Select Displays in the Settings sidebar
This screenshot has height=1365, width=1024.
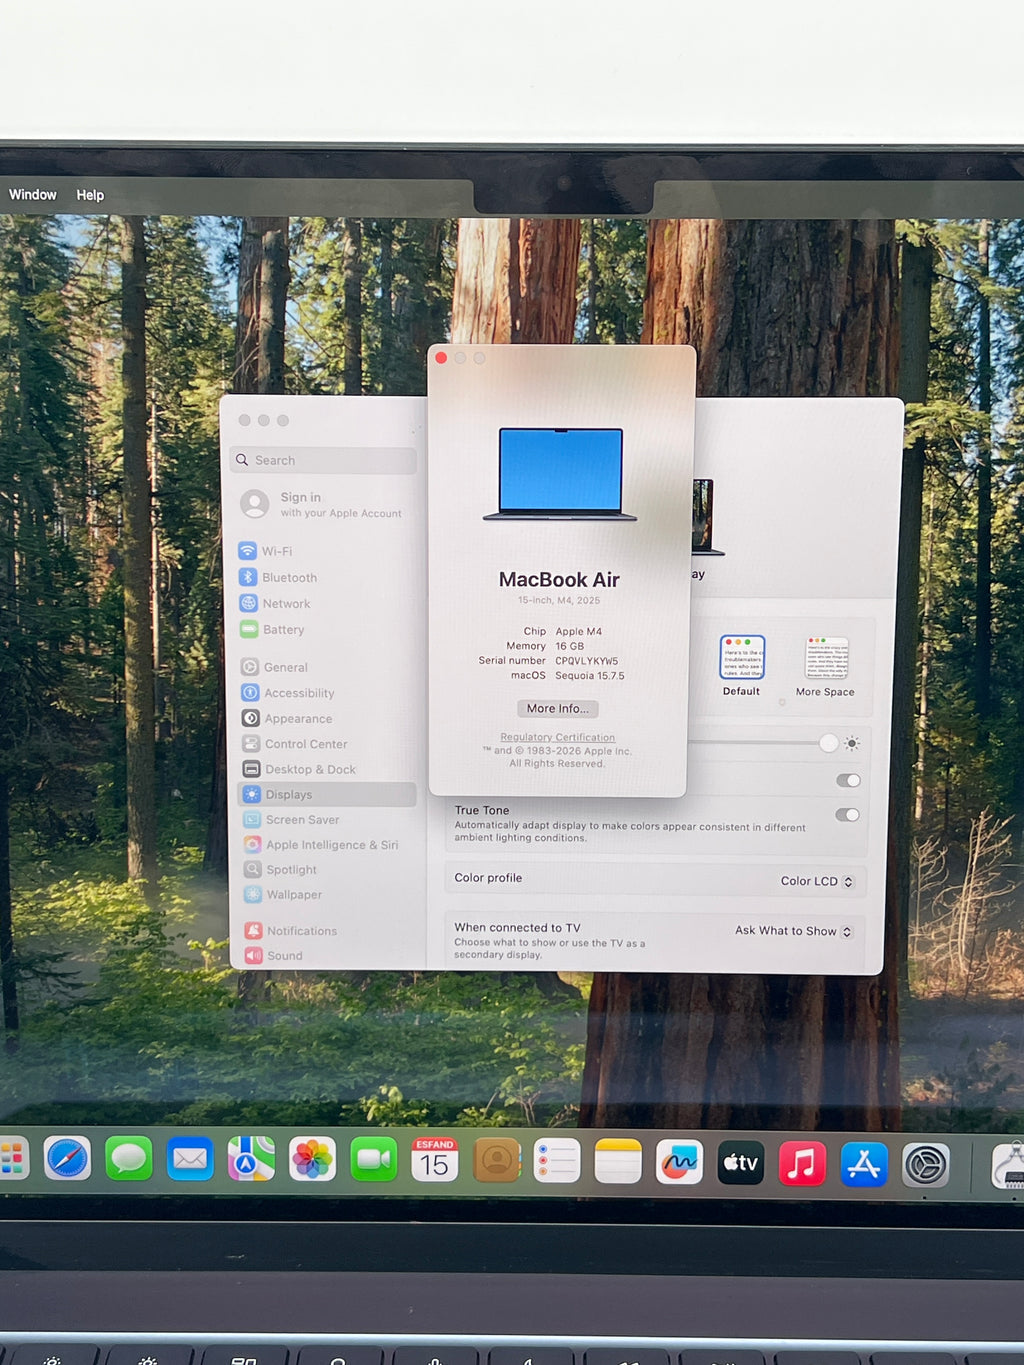click(x=327, y=794)
